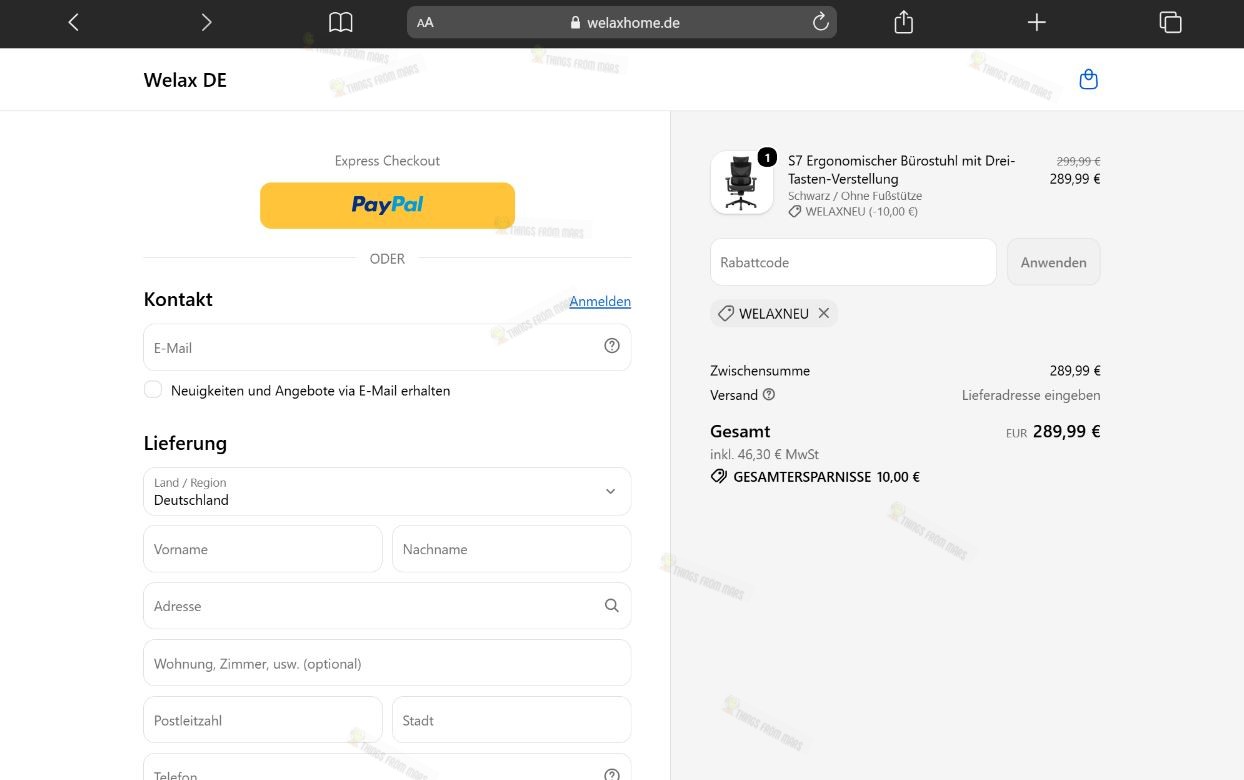Click the welaxhome.de address bar

tap(622, 22)
